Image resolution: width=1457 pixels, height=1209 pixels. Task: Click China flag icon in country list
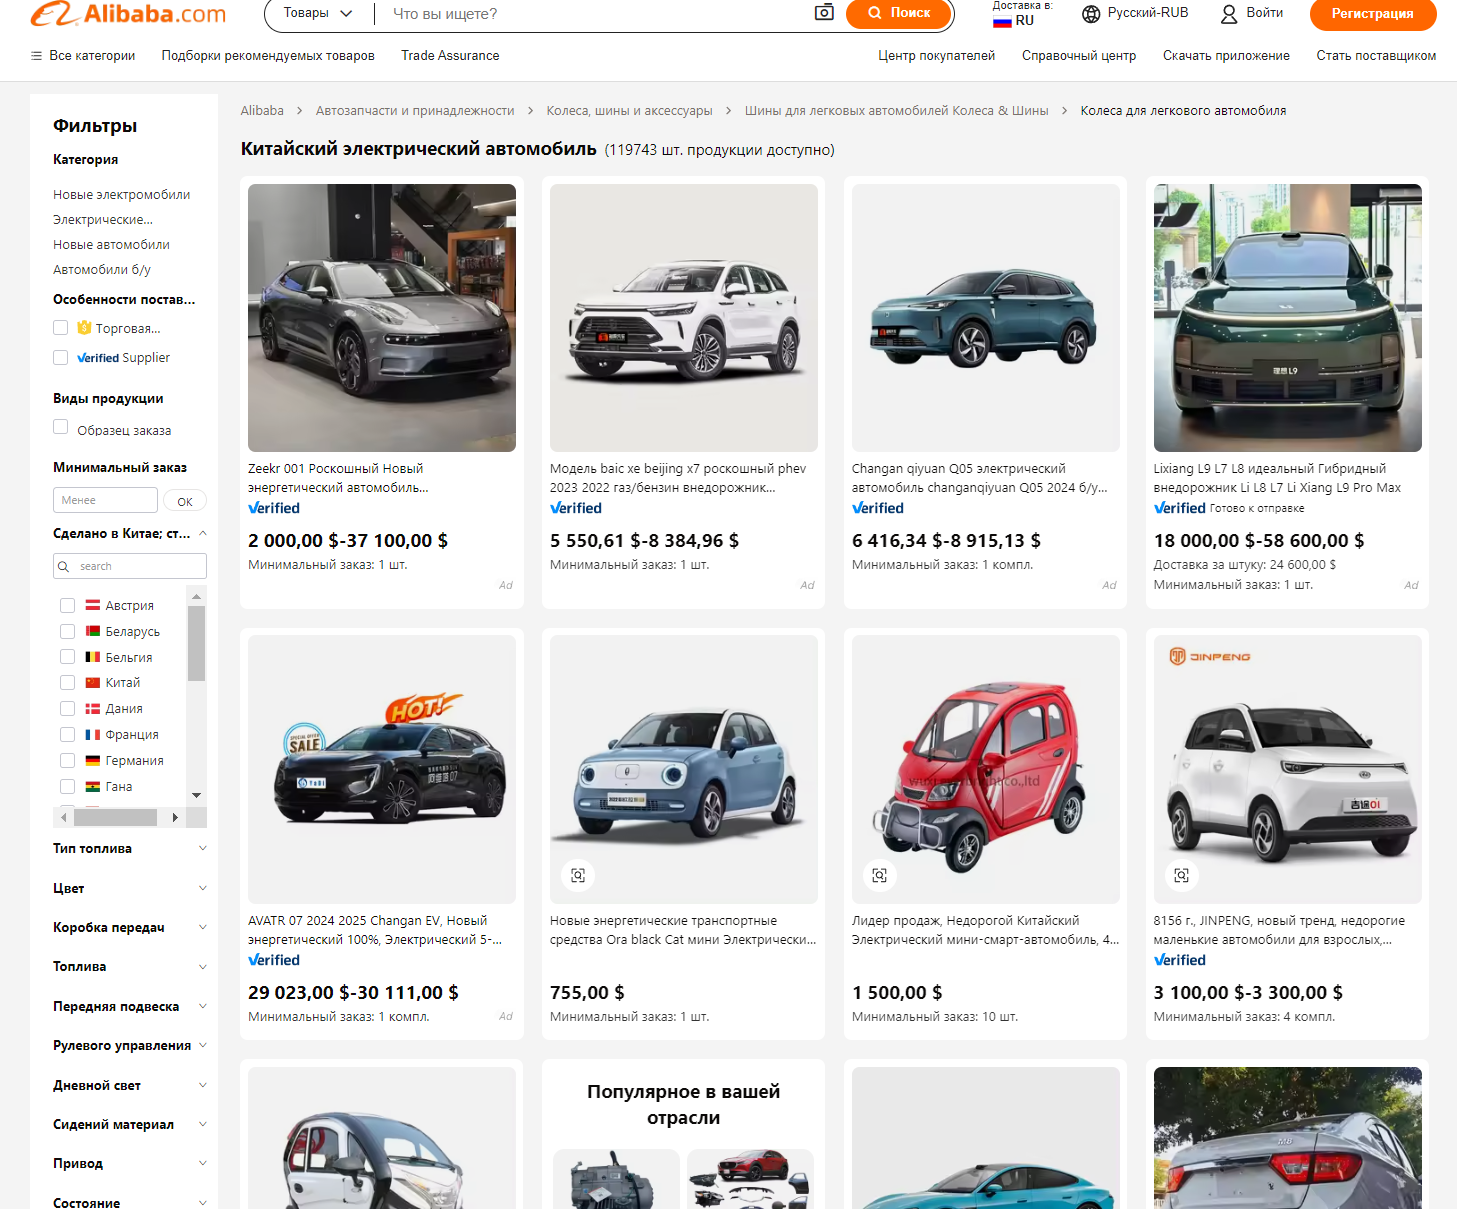(93, 683)
